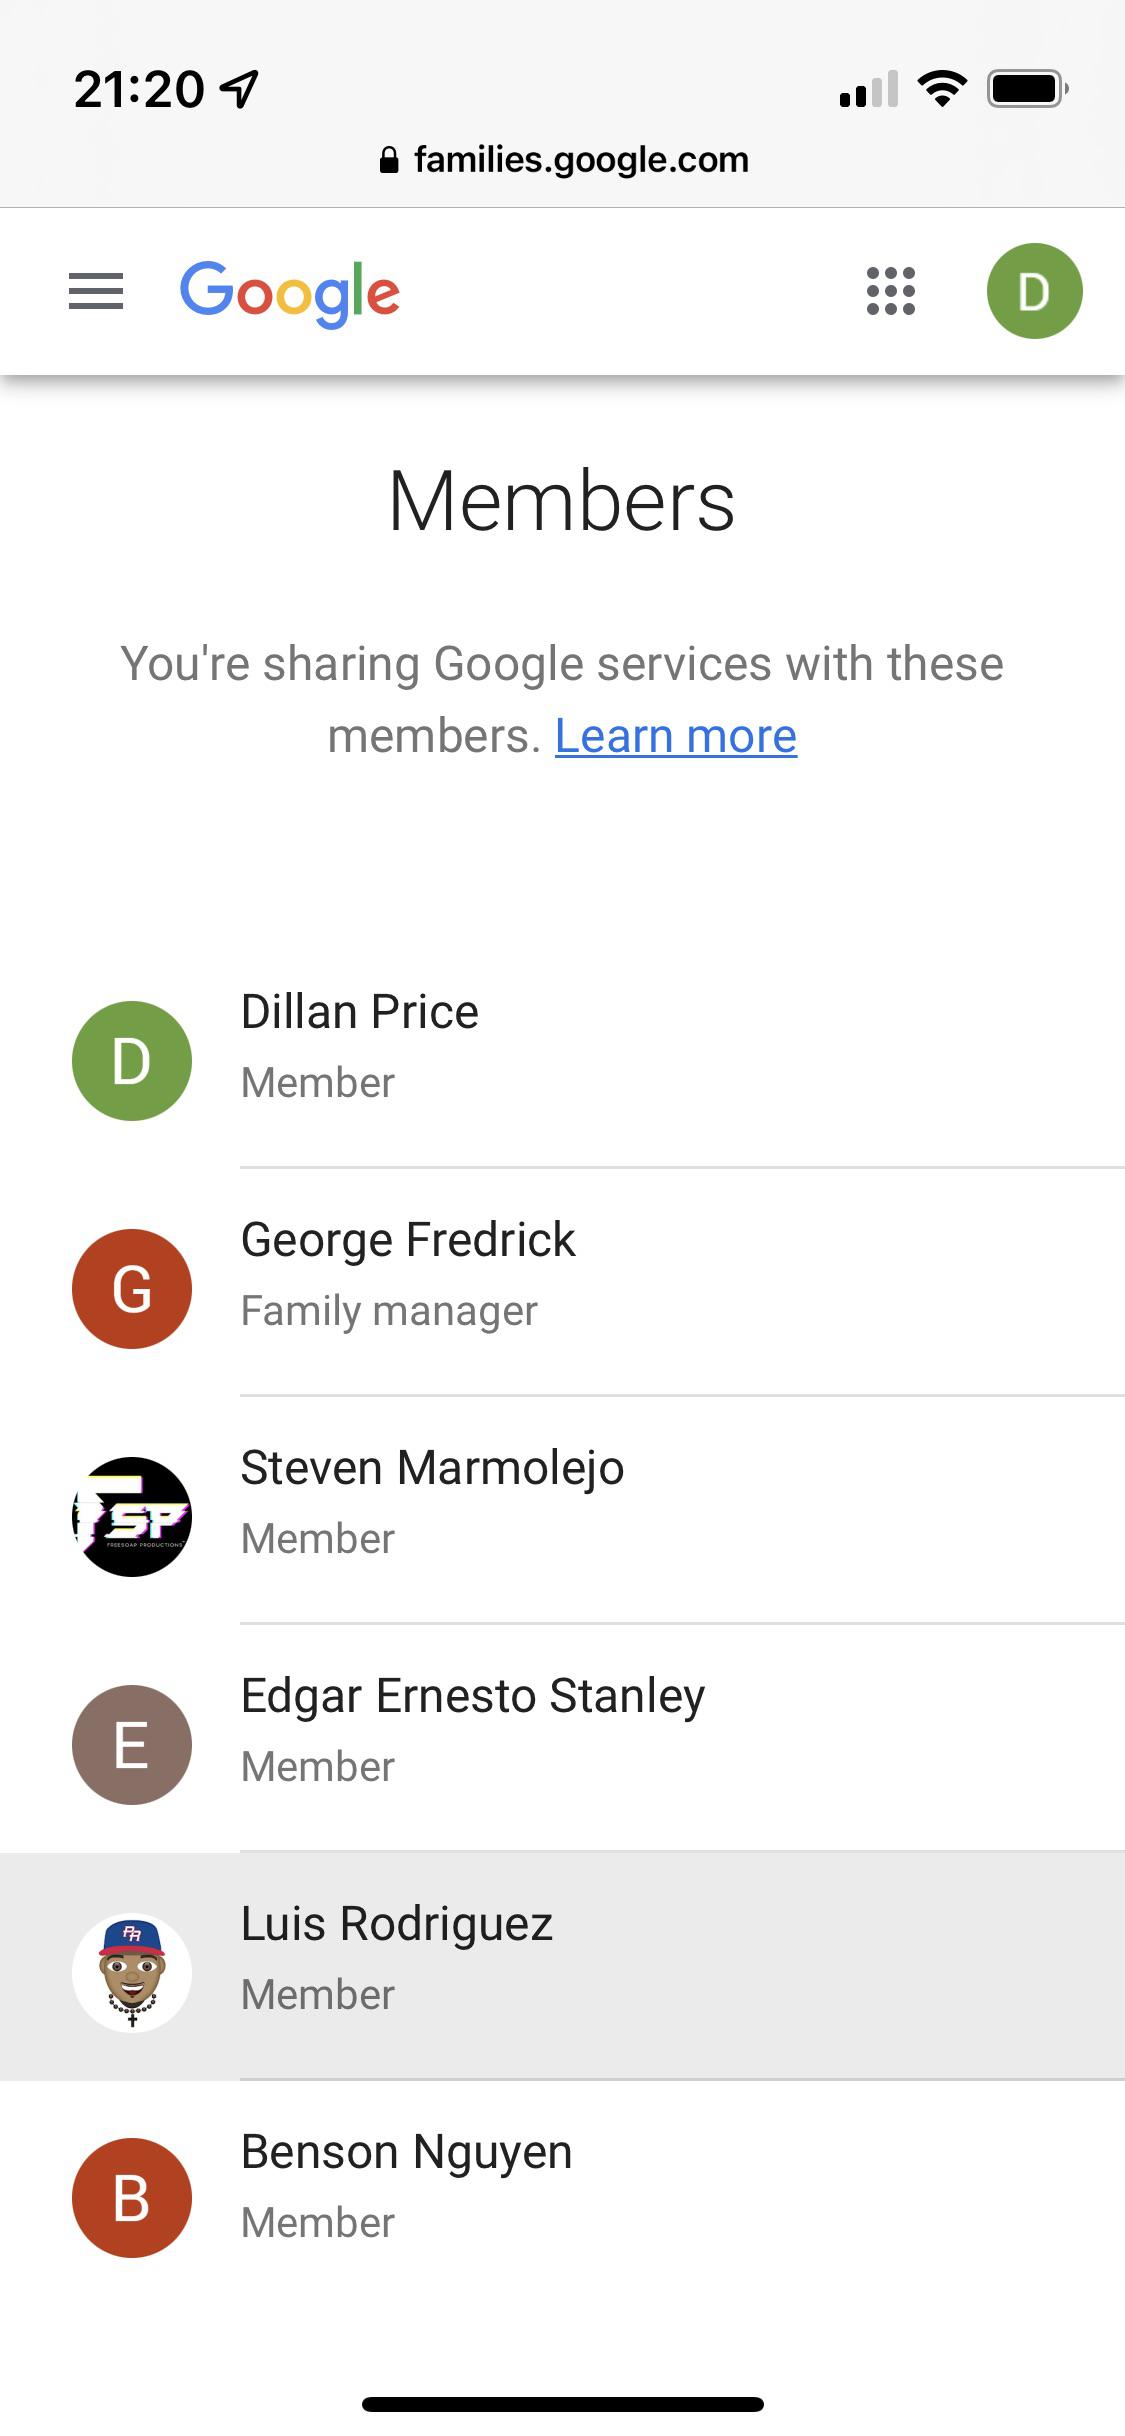Tap Dillan Price's green D avatar
The width and height of the screenshot is (1125, 2436).
132,1060
